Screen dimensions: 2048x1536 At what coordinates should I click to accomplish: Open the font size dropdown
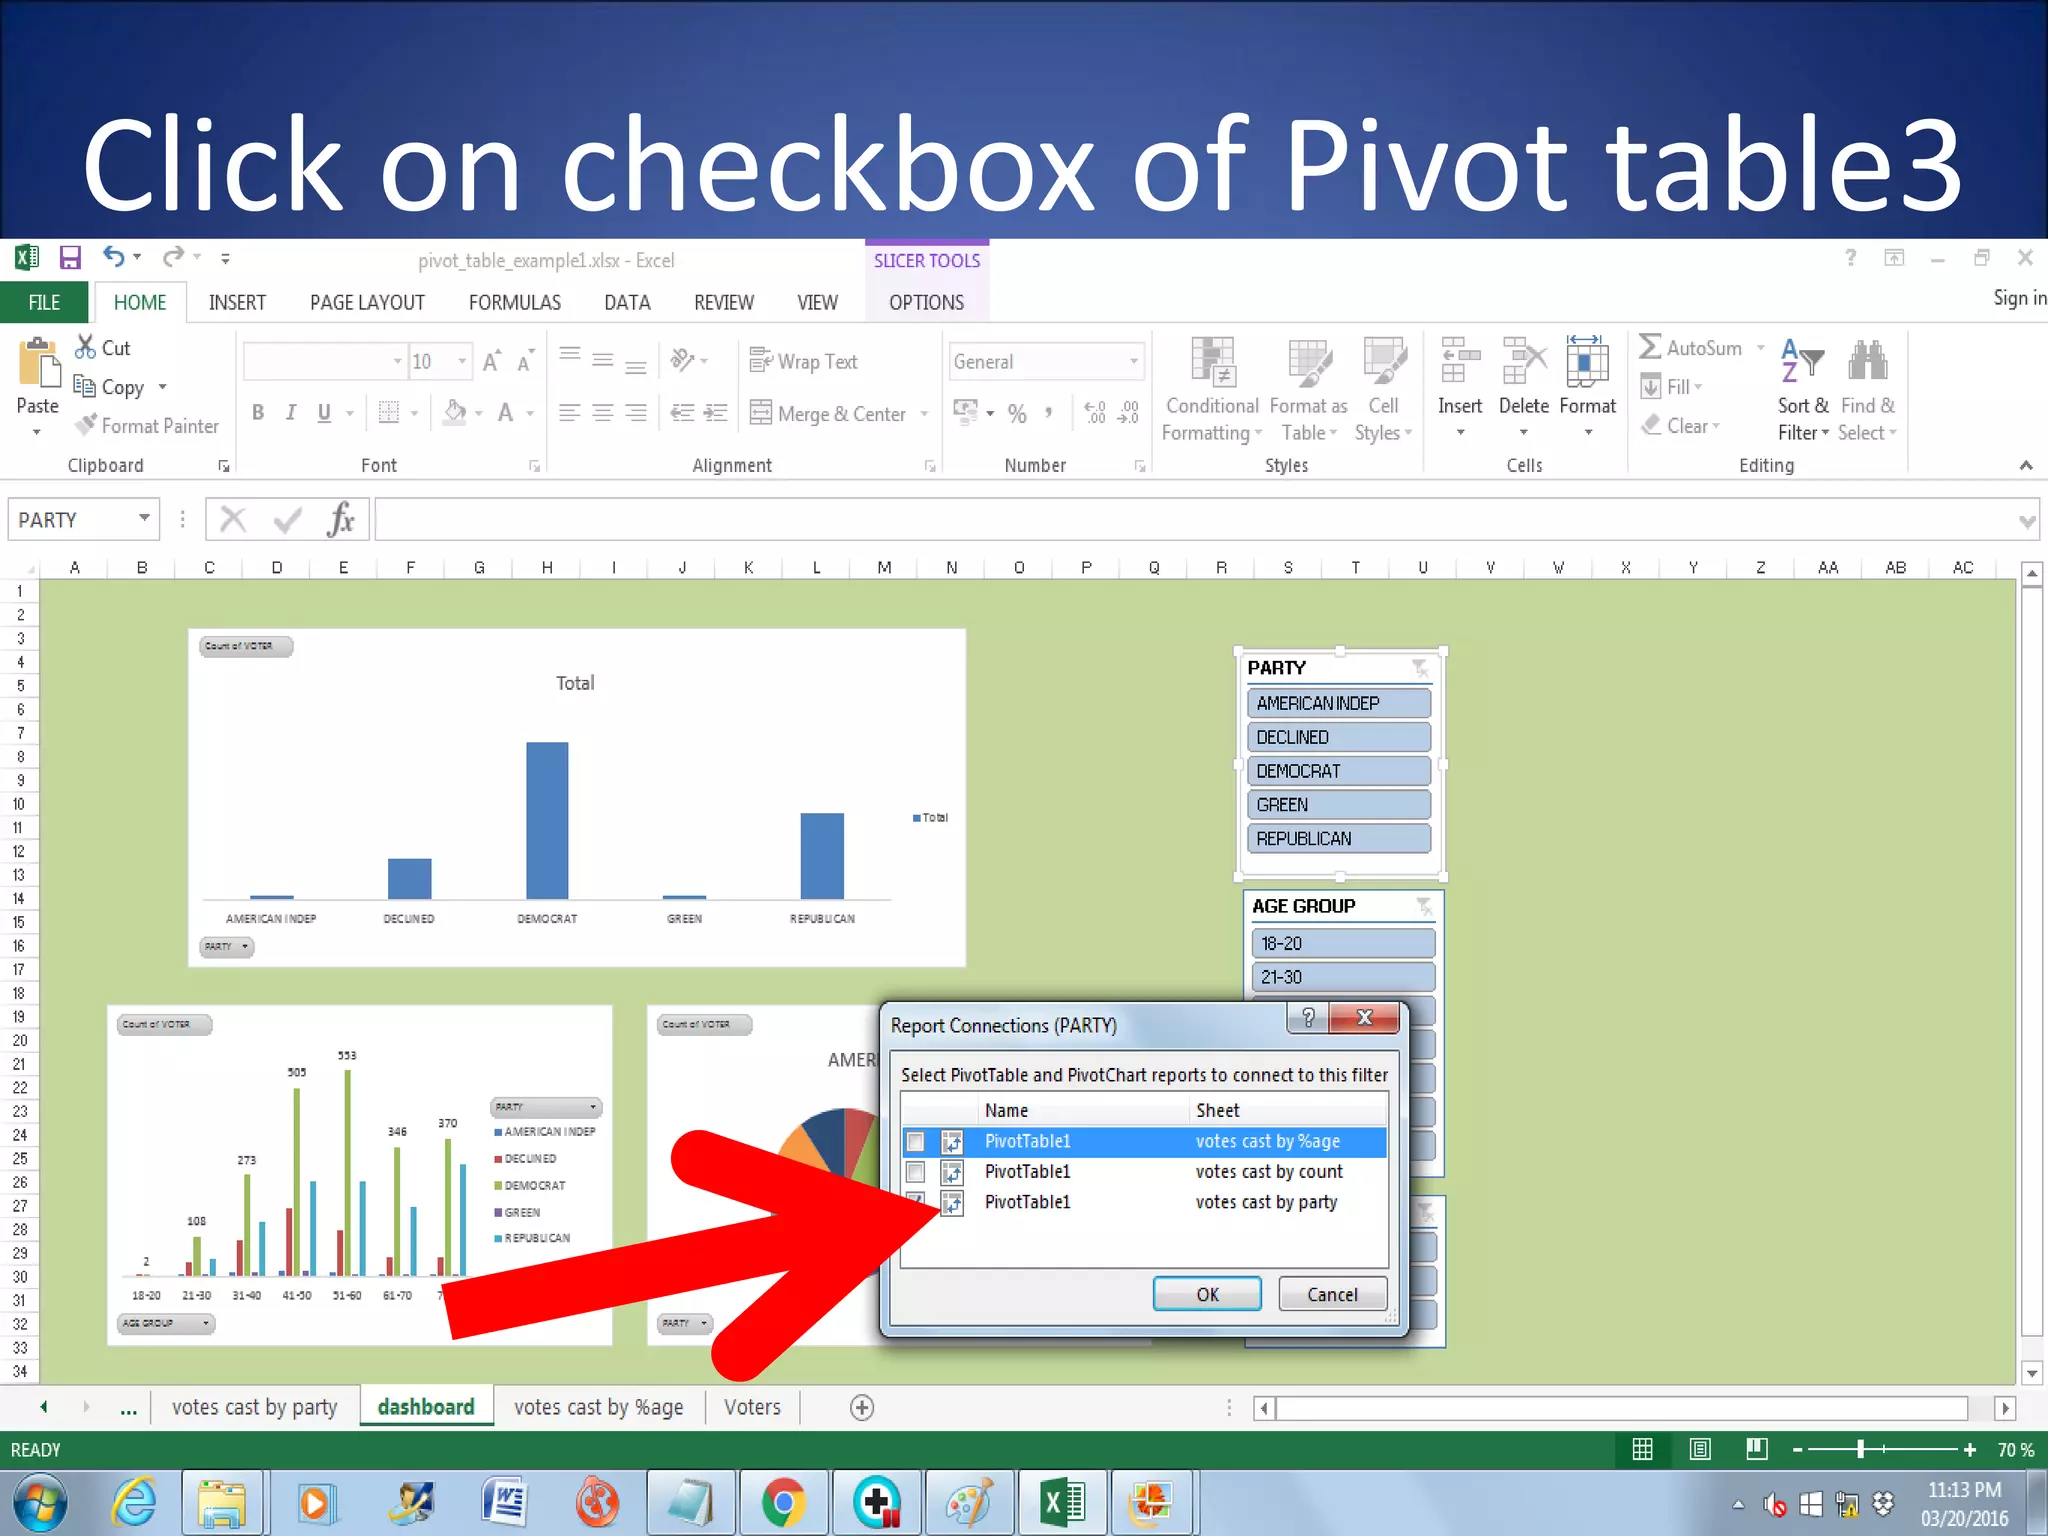click(x=462, y=361)
